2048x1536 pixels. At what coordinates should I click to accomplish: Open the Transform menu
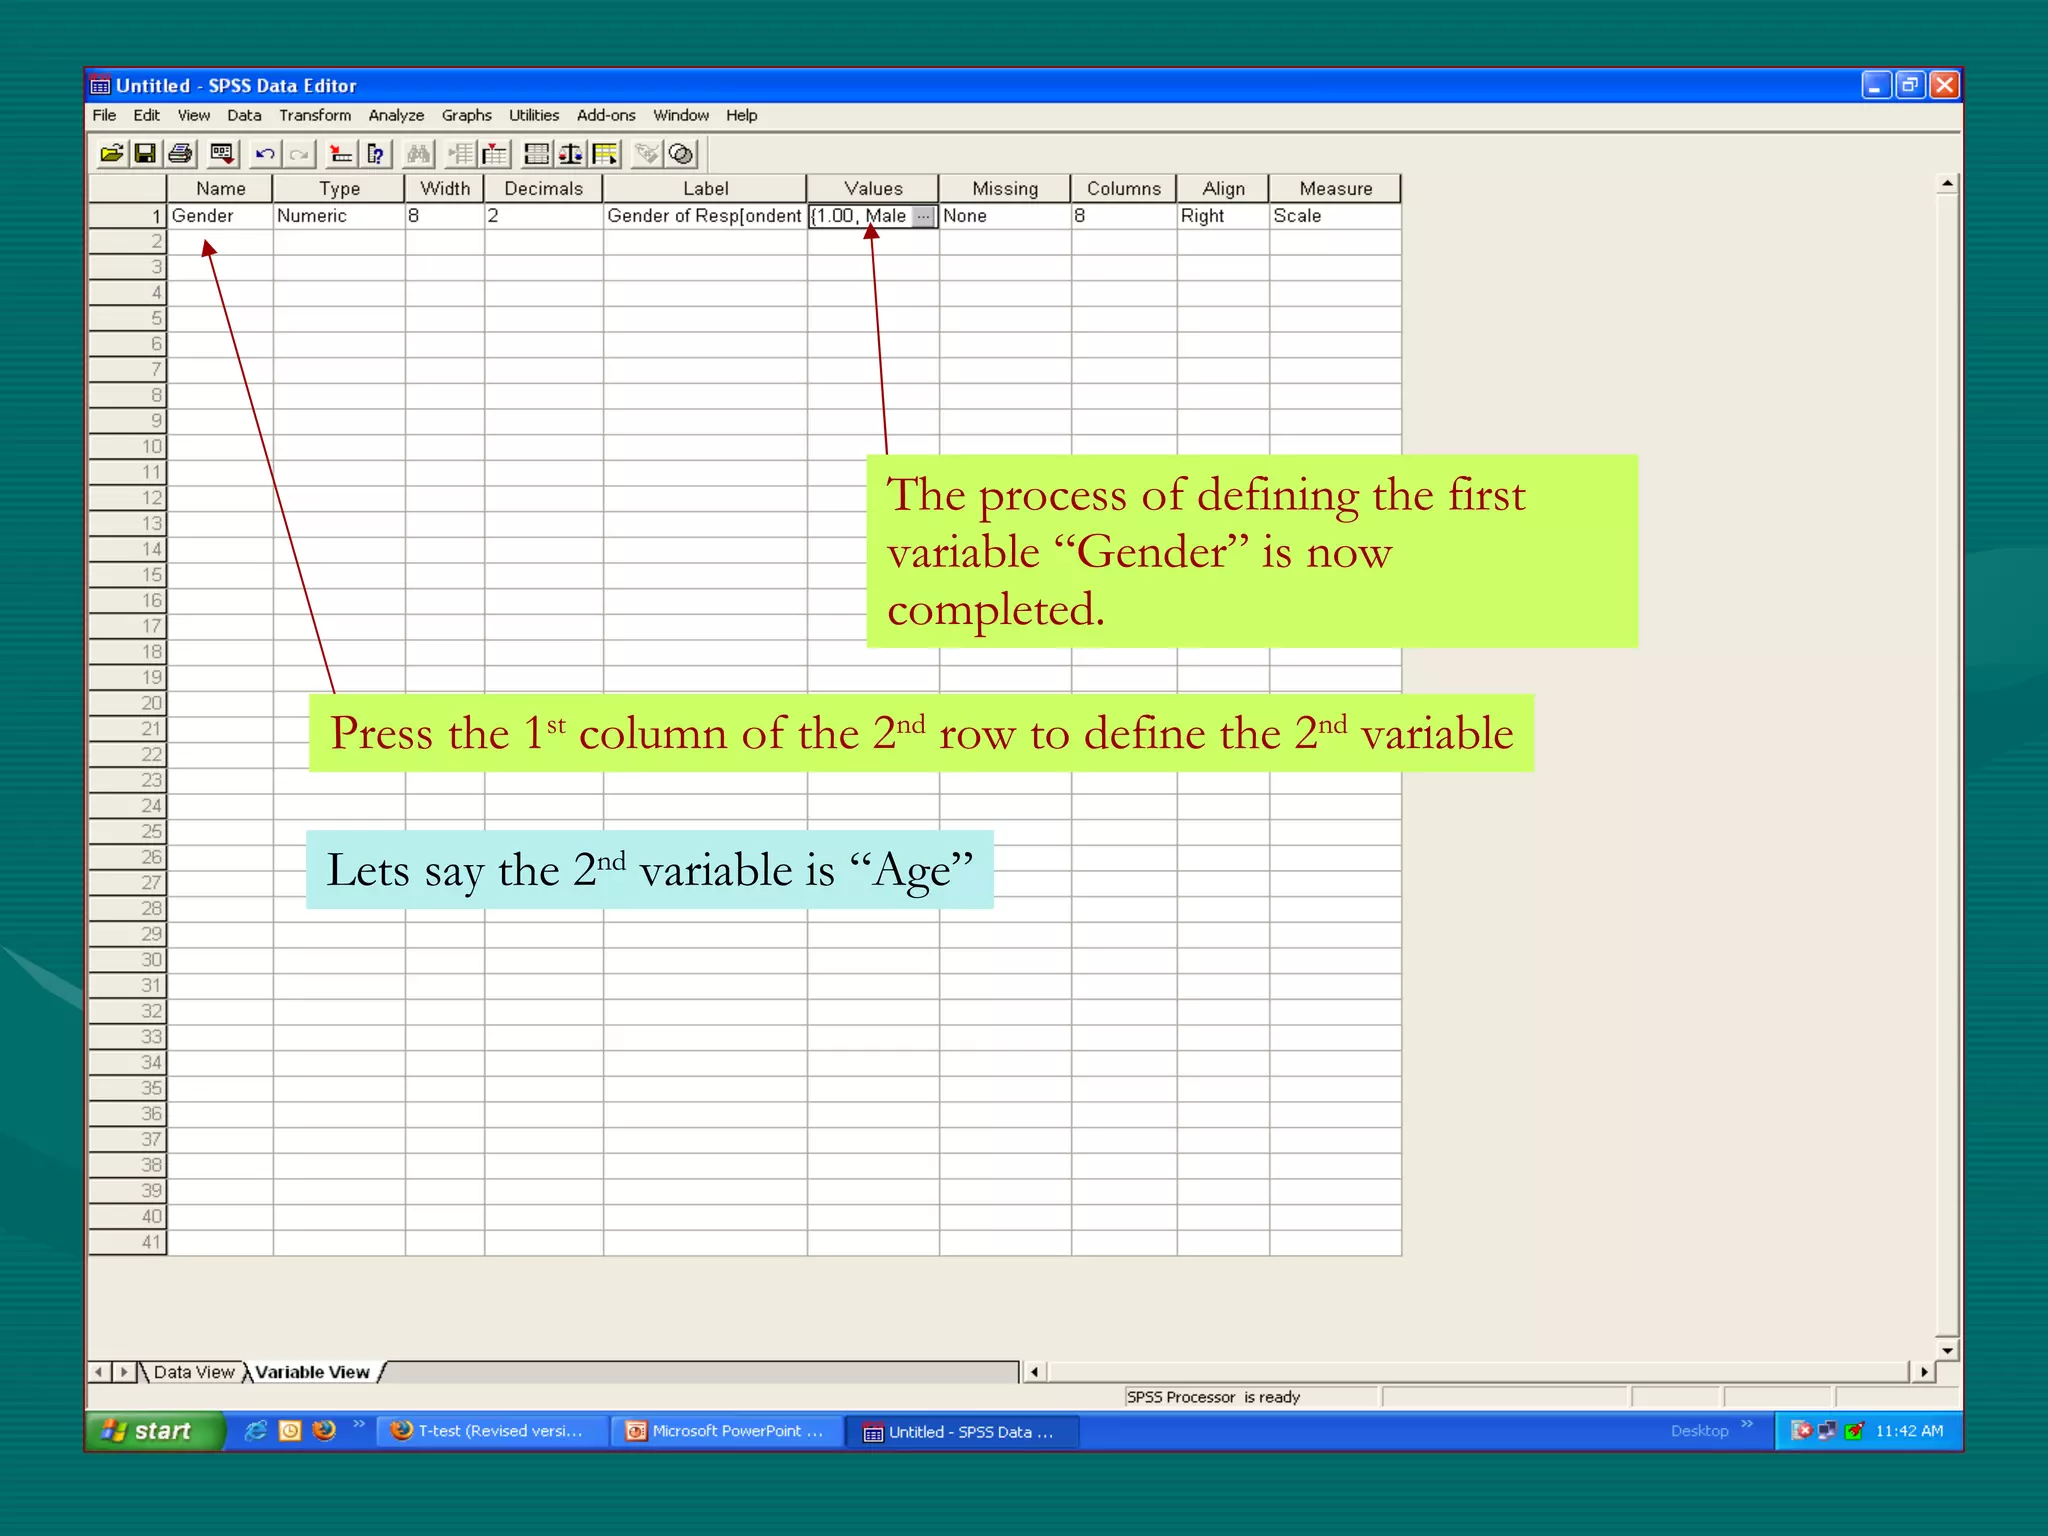(x=314, y=115)
